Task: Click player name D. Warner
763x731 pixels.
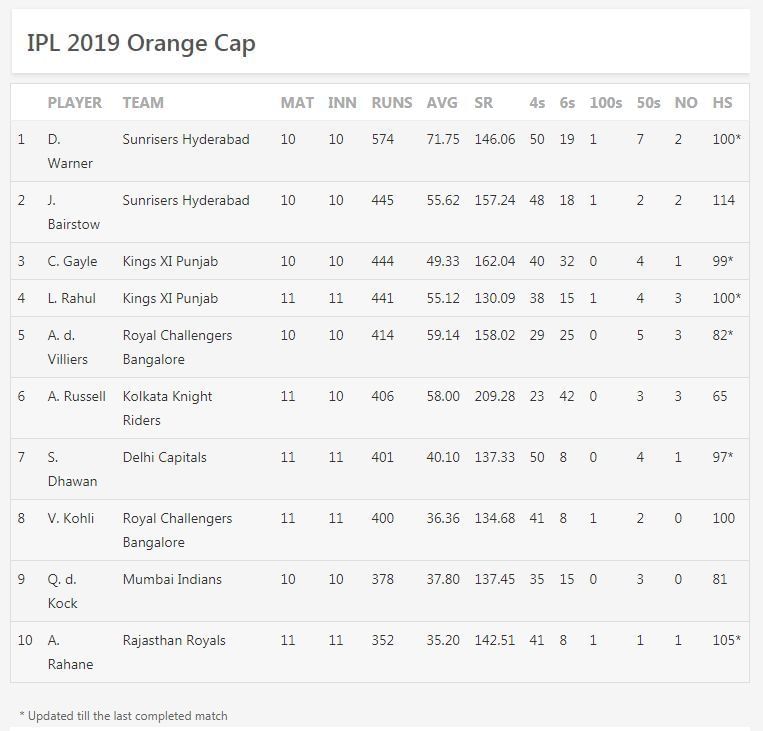Action: coord(70,151)
